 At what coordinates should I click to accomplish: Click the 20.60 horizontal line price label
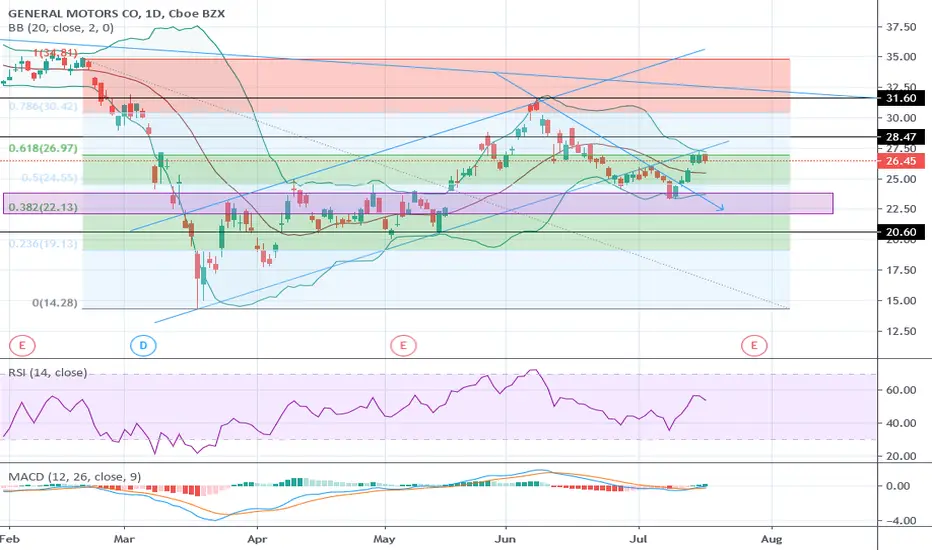(x=901, y=232)
